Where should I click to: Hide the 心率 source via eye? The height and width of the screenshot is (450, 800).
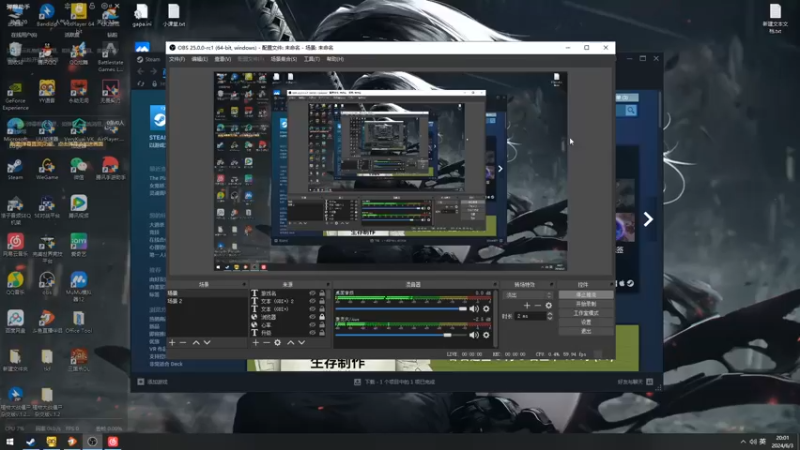[312, 324]
